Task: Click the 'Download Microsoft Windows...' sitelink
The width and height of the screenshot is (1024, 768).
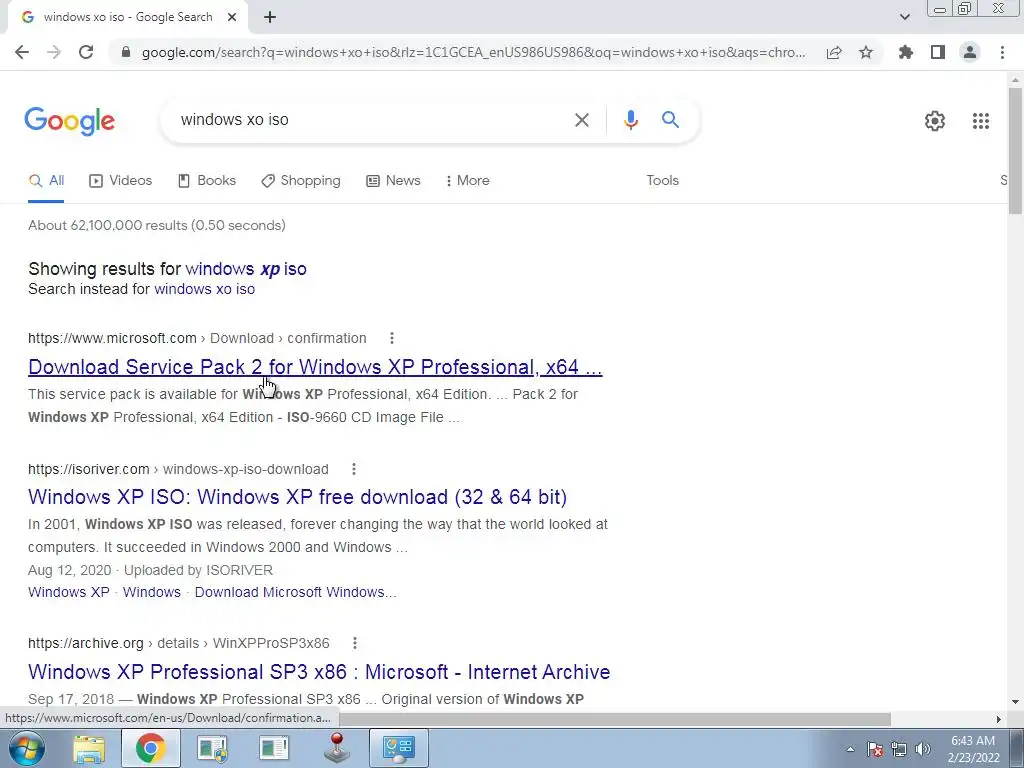Action: pos(295,592)
